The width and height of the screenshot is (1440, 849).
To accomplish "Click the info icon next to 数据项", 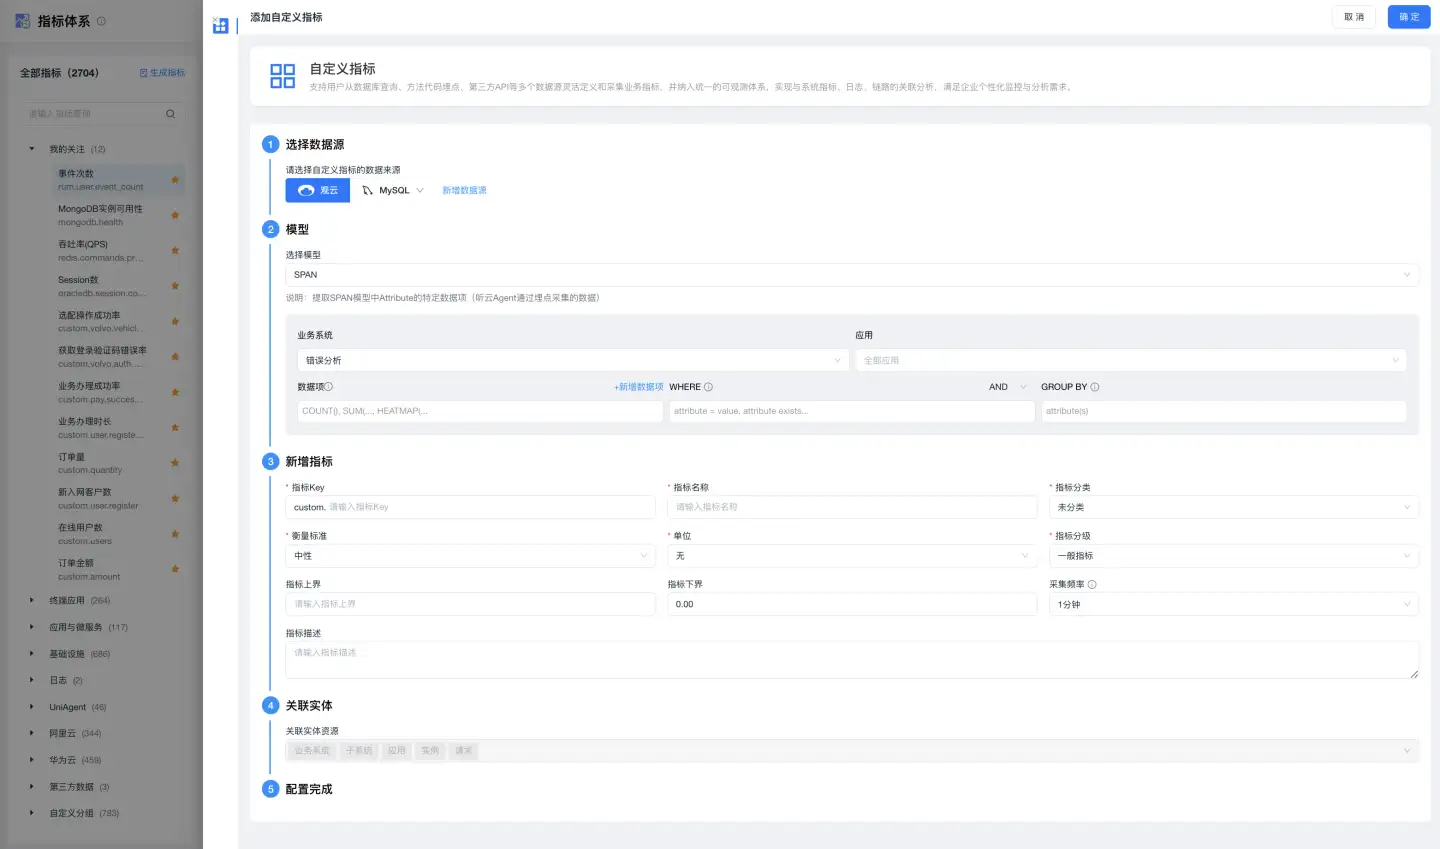I will click(329, 387).
